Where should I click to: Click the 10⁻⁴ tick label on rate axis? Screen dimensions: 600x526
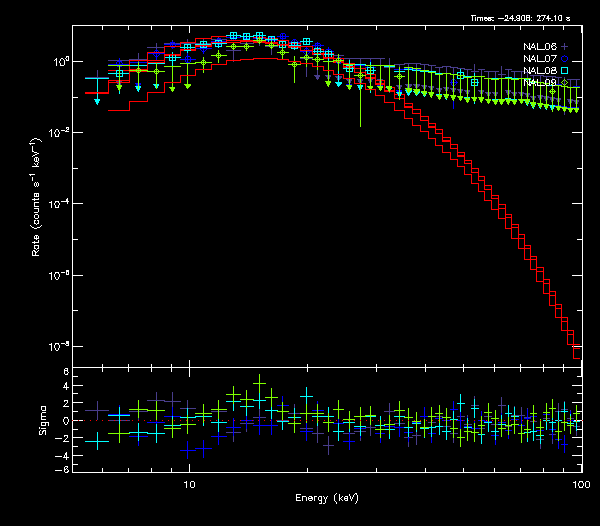[59, 204]
